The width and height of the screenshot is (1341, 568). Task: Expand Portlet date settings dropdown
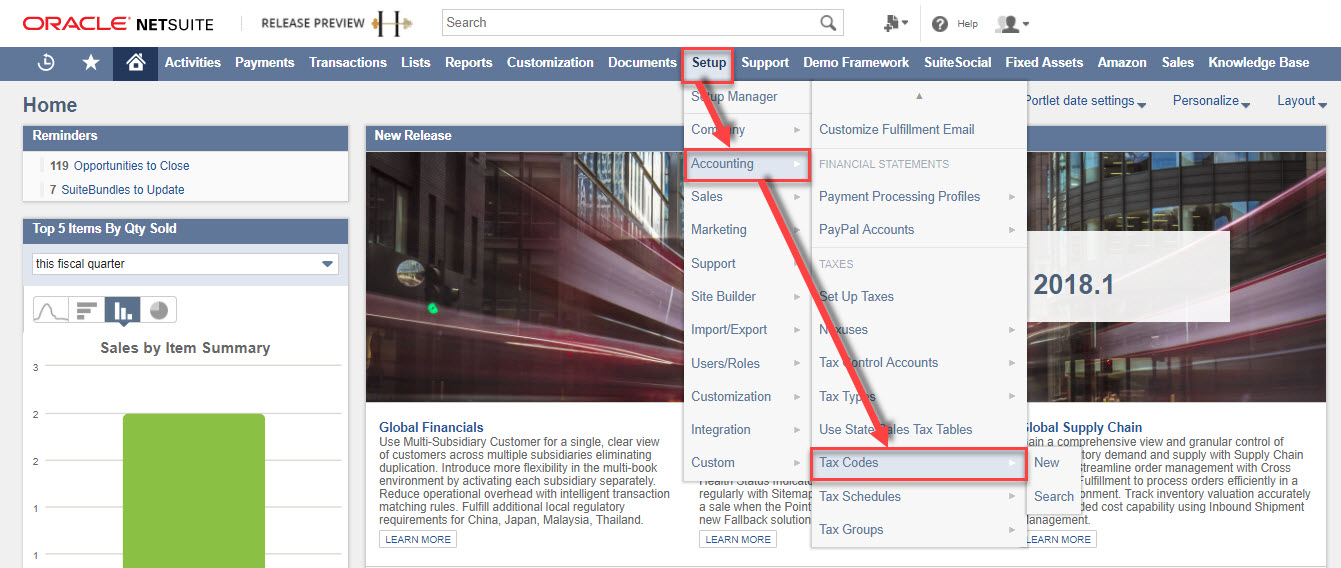click(1085, 101)
